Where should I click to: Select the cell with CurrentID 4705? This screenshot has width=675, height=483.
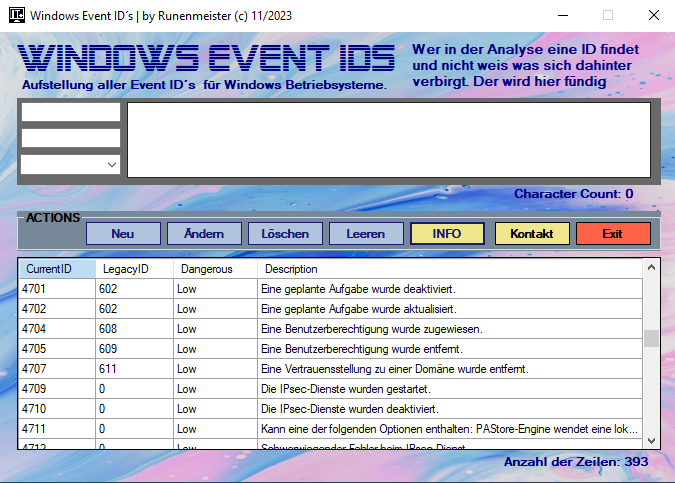pyautogui.click(x=57, y=349)
